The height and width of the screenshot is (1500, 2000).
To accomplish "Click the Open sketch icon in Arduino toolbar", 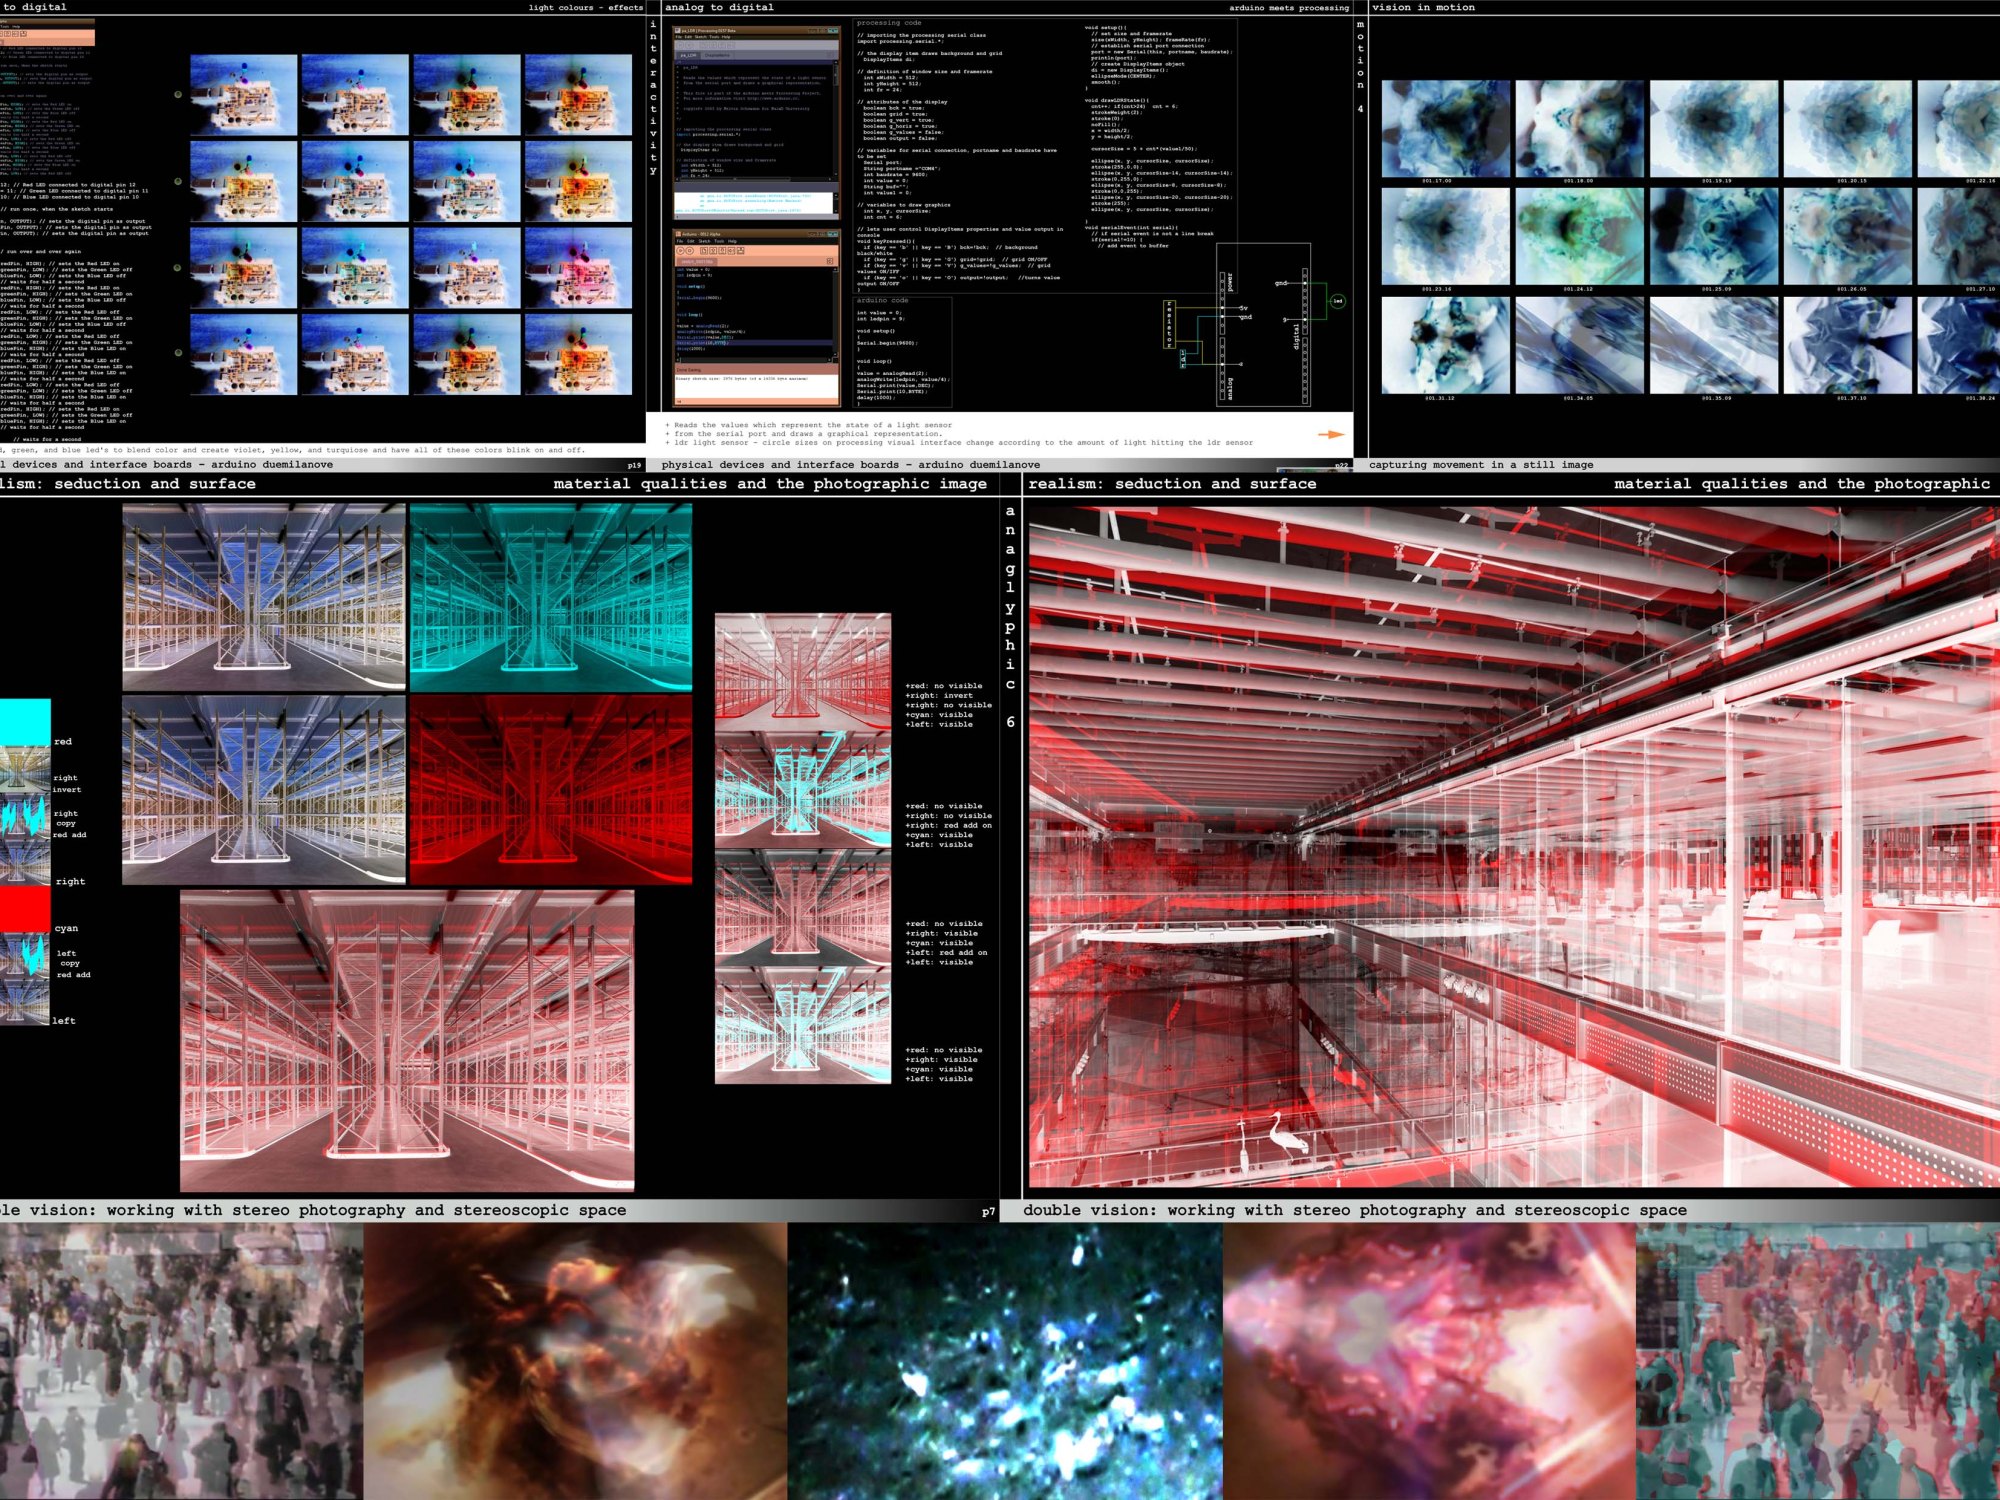I will [x=713, y=251].
